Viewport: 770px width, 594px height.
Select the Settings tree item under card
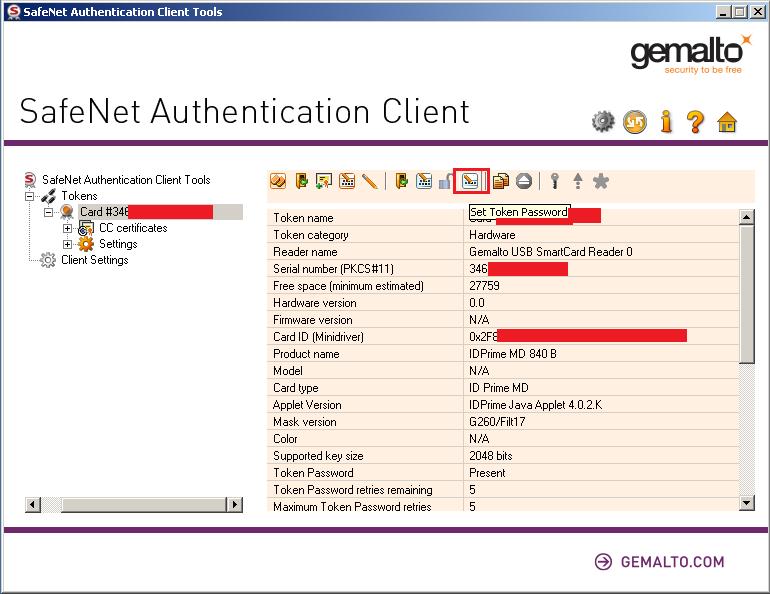coord(118,244)
